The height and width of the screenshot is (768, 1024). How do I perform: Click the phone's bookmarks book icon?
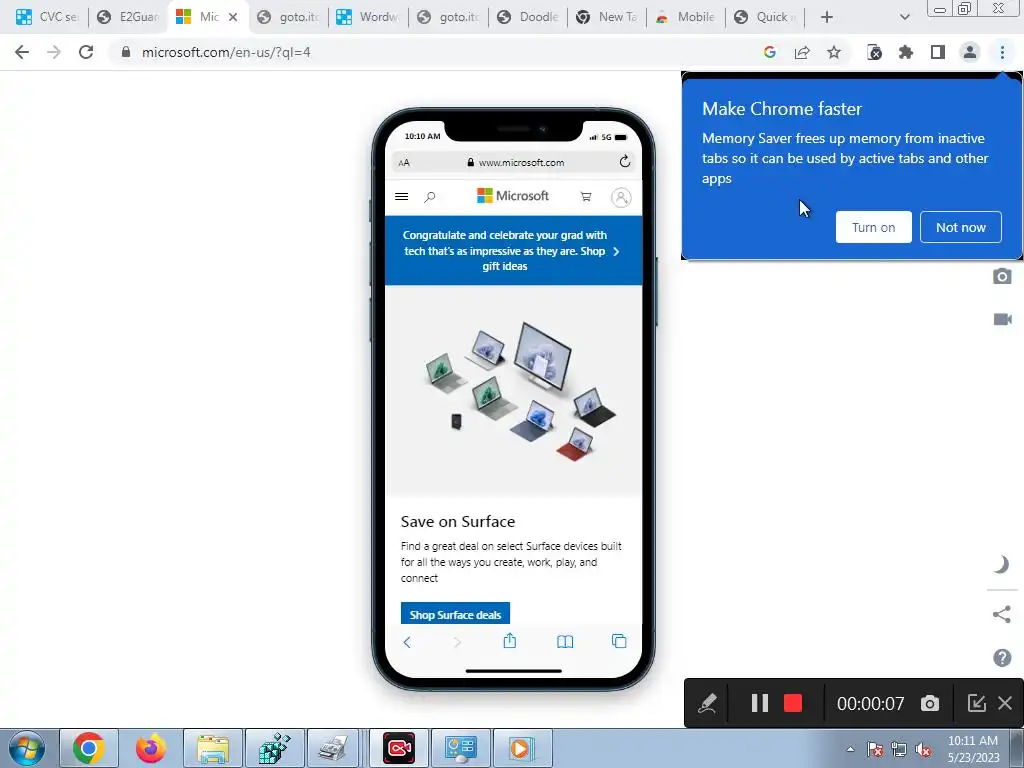pyautogui.click(x=565, y=642)
